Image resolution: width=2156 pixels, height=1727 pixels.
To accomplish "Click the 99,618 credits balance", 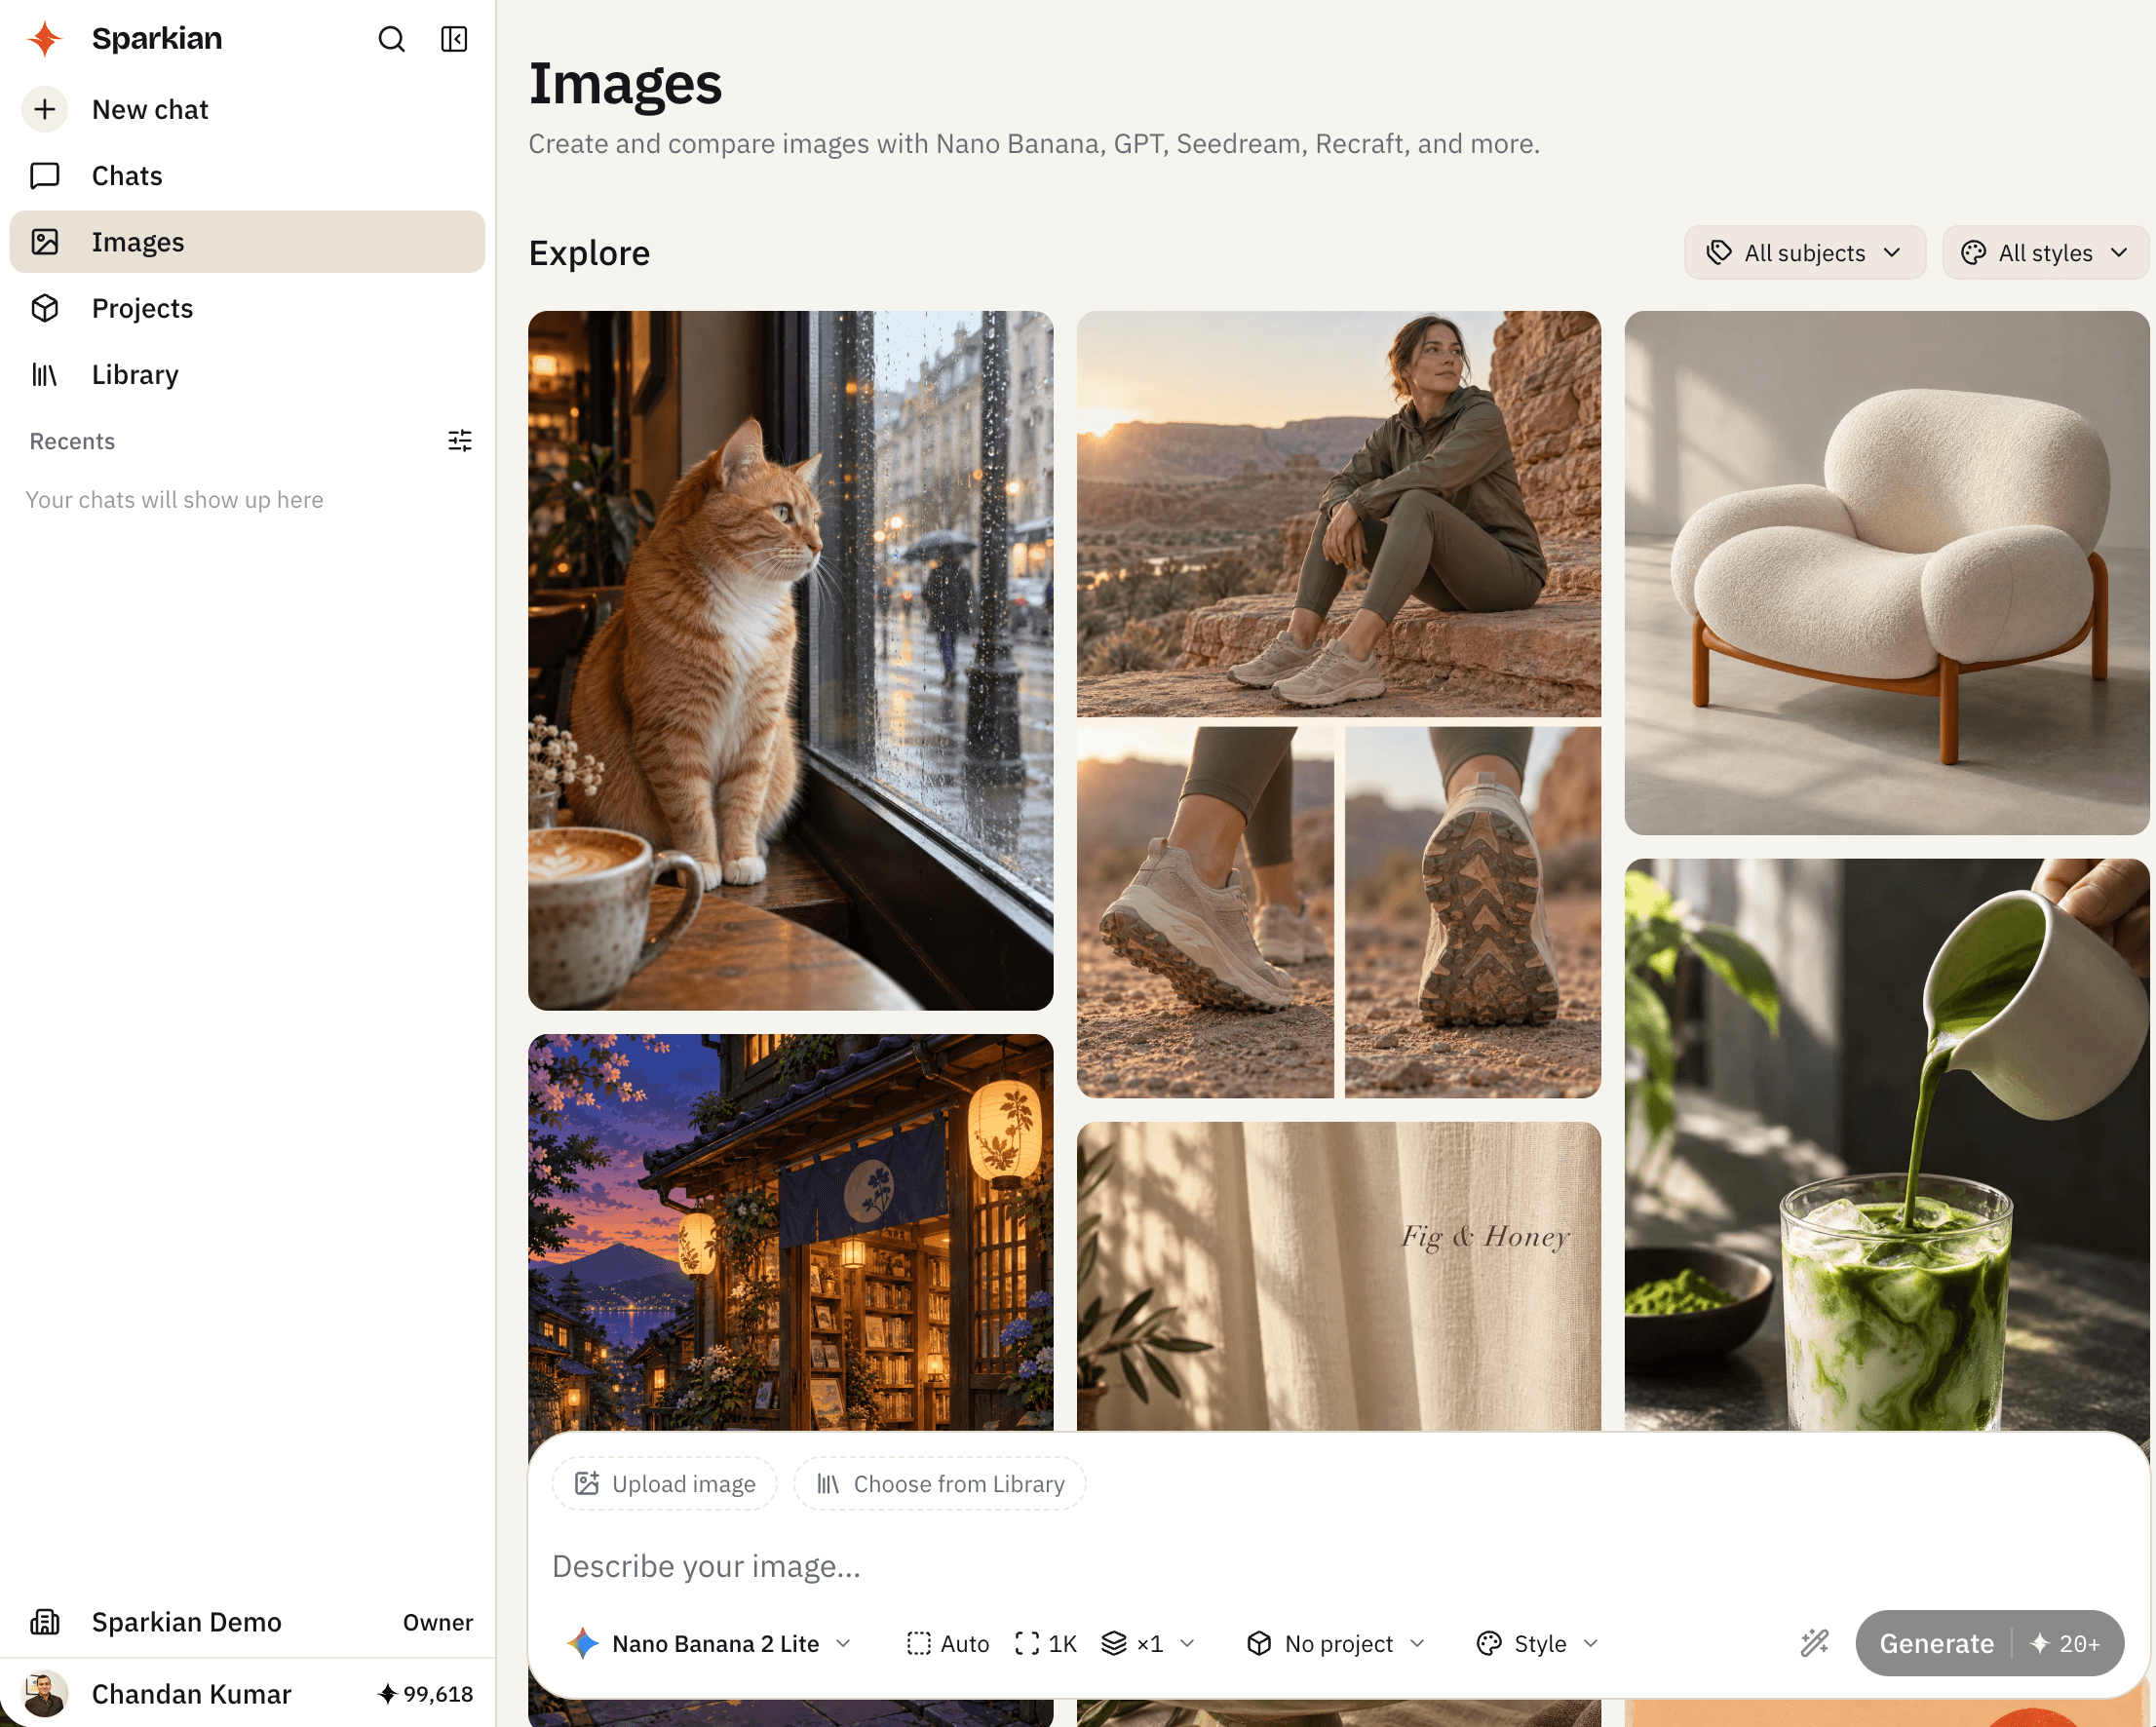I will pos(426,1694).
